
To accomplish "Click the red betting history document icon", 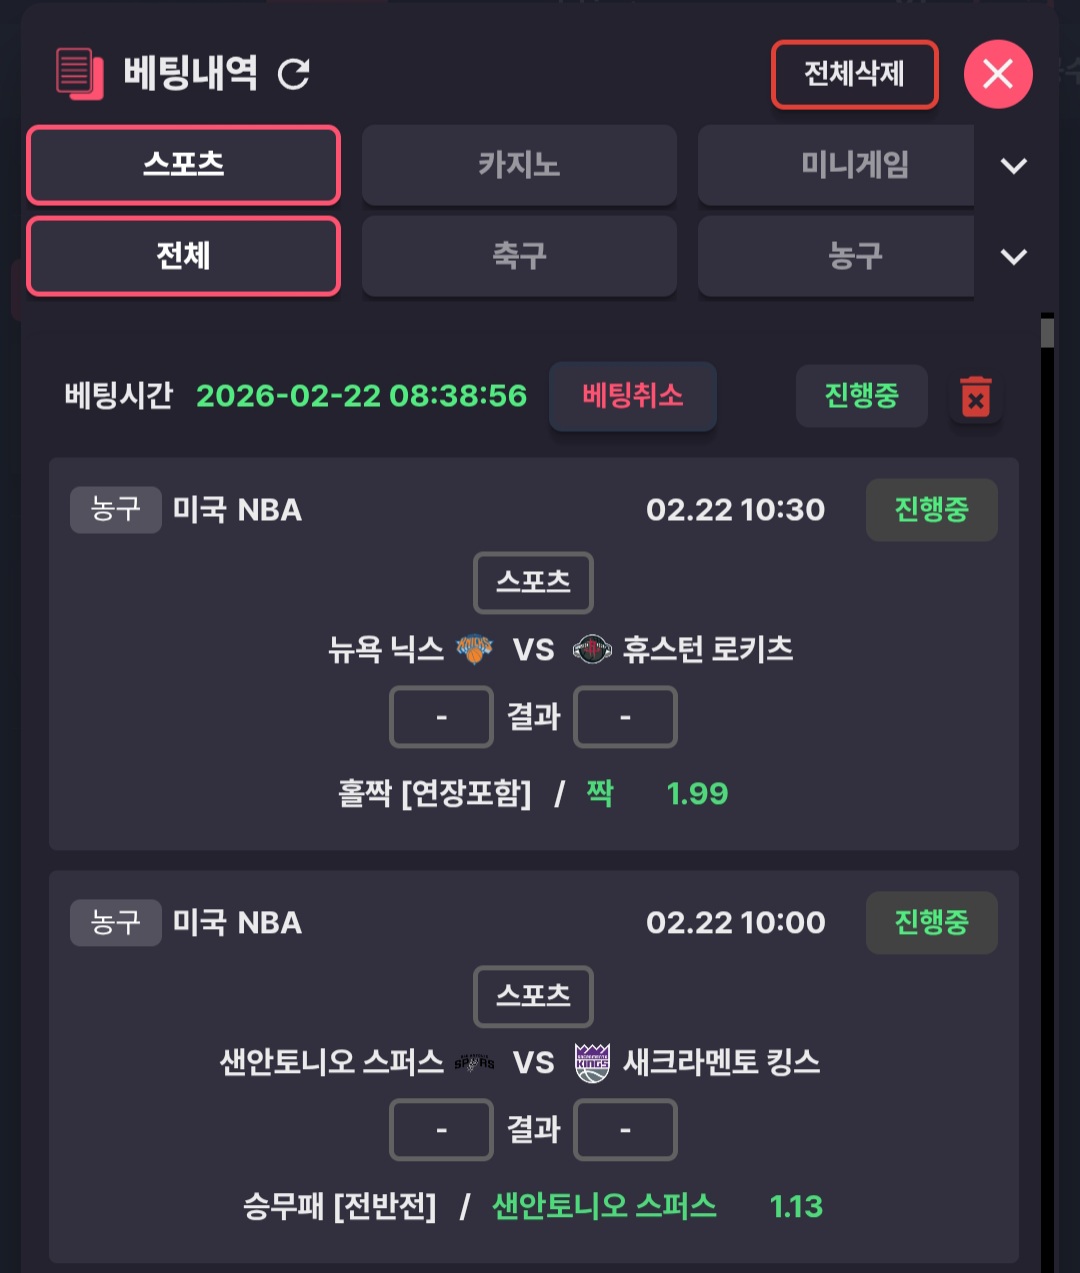I will [x=79, y=74].
